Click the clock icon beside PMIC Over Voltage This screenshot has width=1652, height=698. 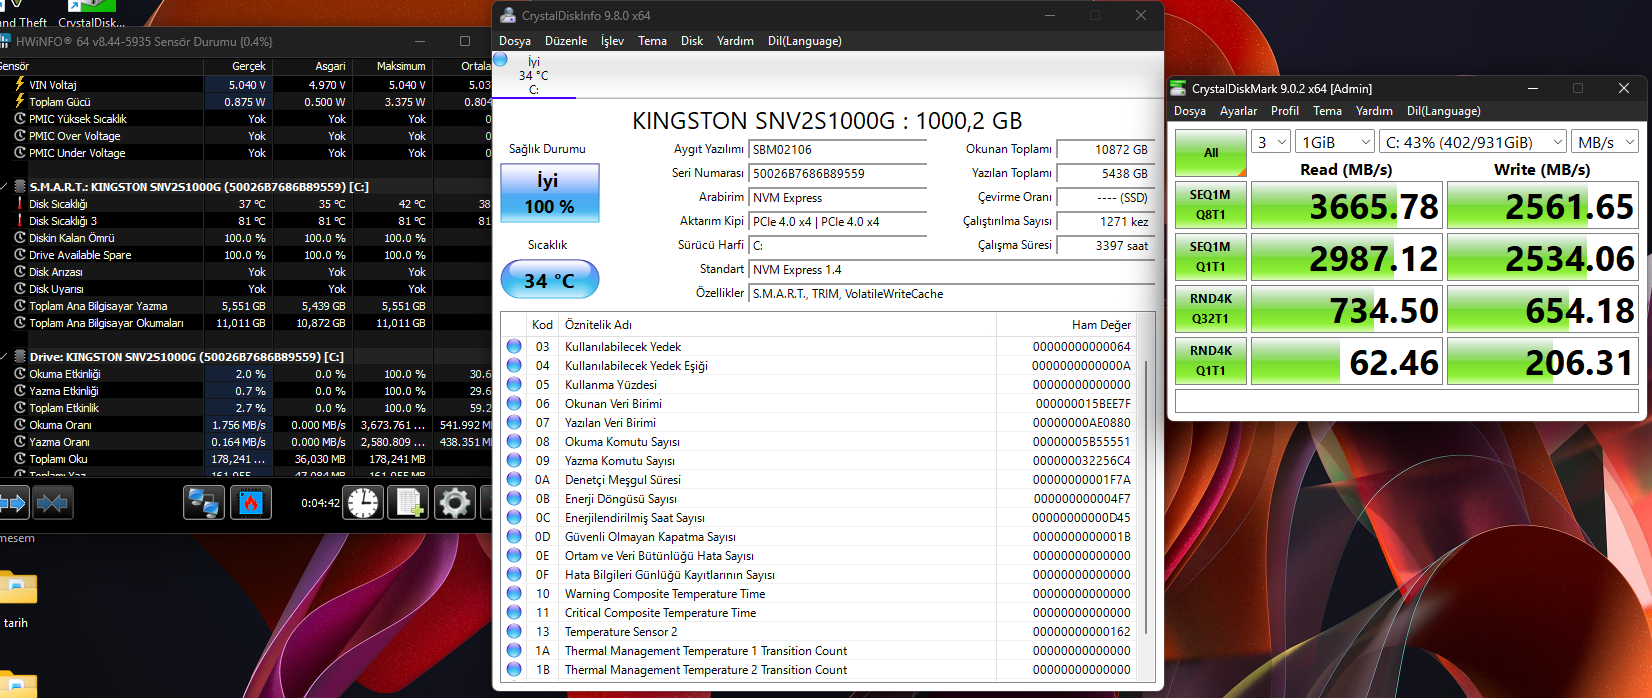tap(19, 135)
